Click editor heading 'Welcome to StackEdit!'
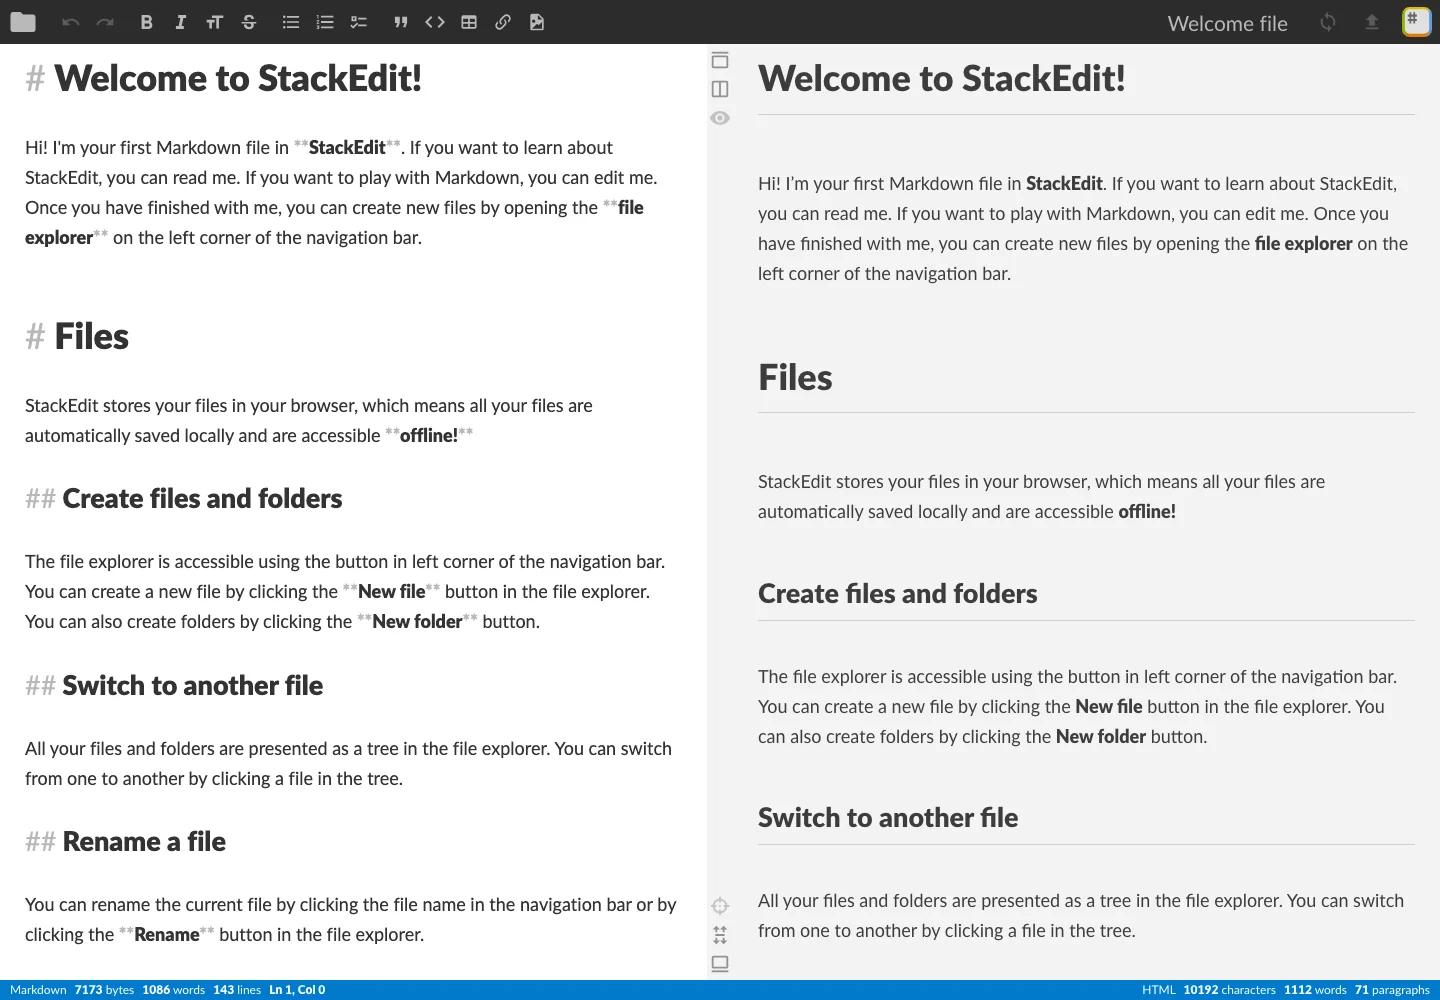The height and width of the screenshot is (1000, 1440). pyautogui.click(x=238, y=78)
